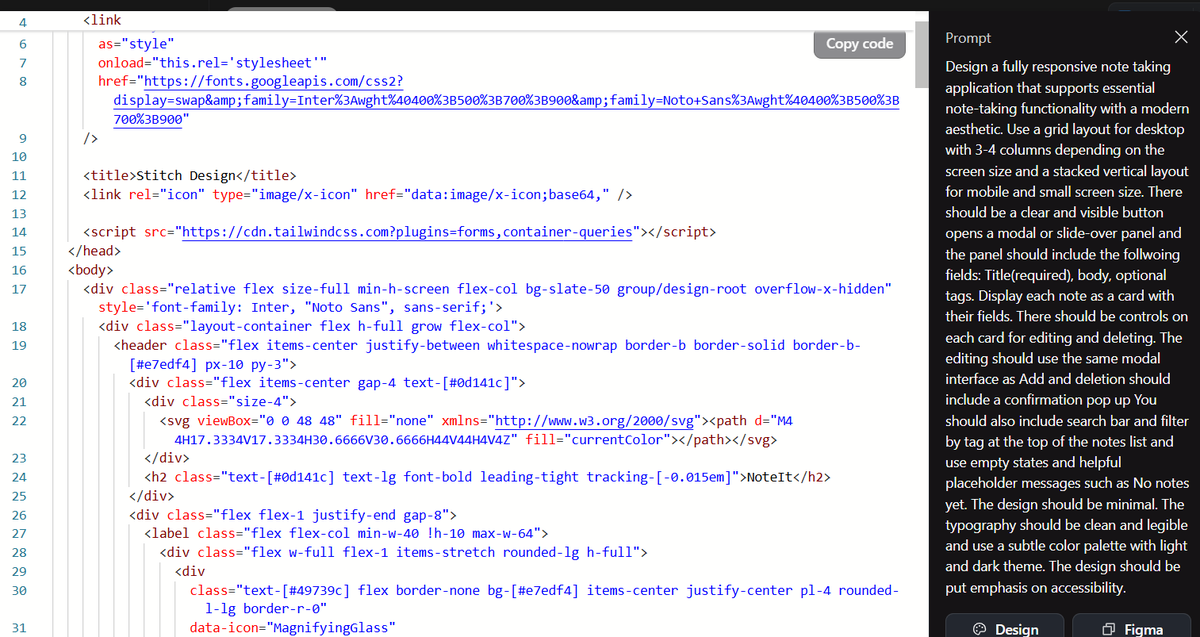This screenshot has width=1200, height=637.
Task: Click the 'NoteIt' h2 heading text in code
Action: (x=771, y=477)
